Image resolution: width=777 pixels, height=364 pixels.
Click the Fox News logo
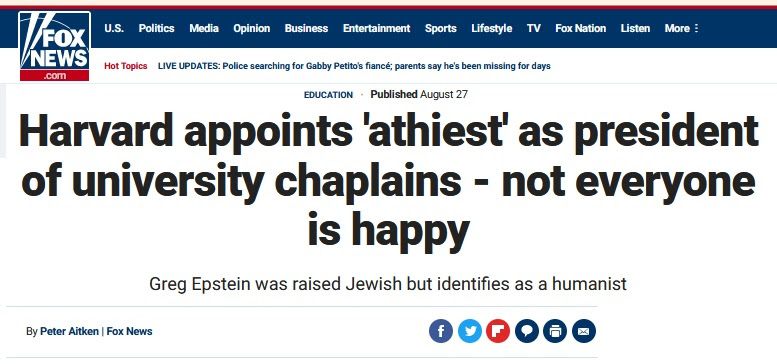pos(55,46)
